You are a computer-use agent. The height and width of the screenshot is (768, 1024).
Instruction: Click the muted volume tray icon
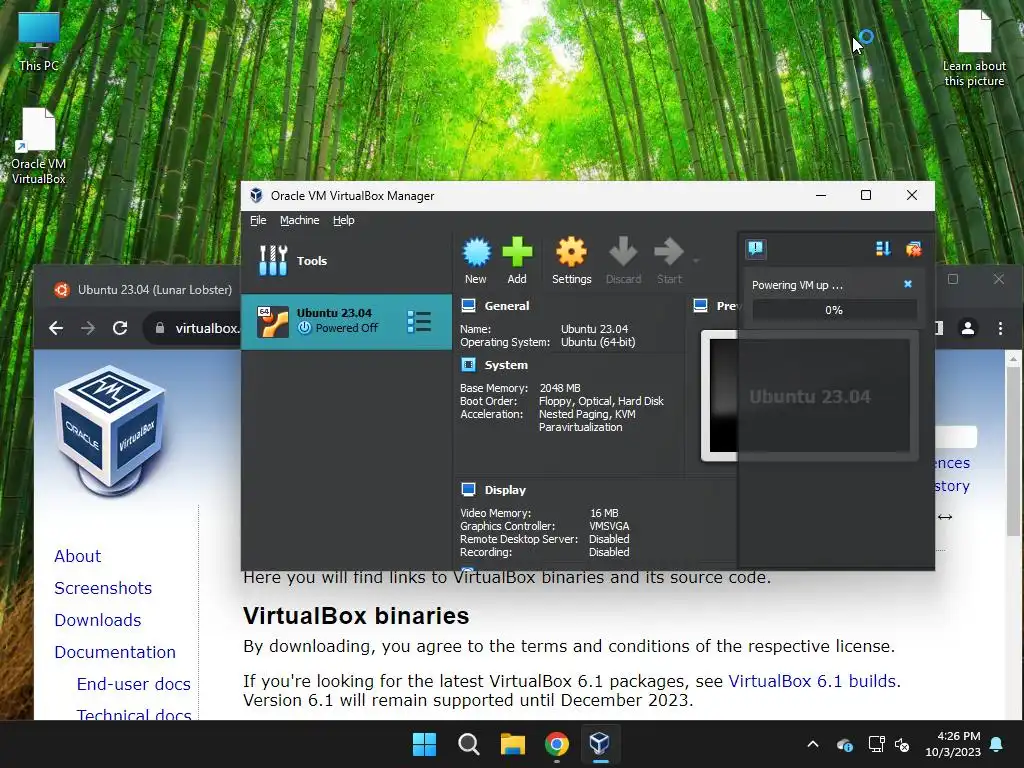point(903,744)
